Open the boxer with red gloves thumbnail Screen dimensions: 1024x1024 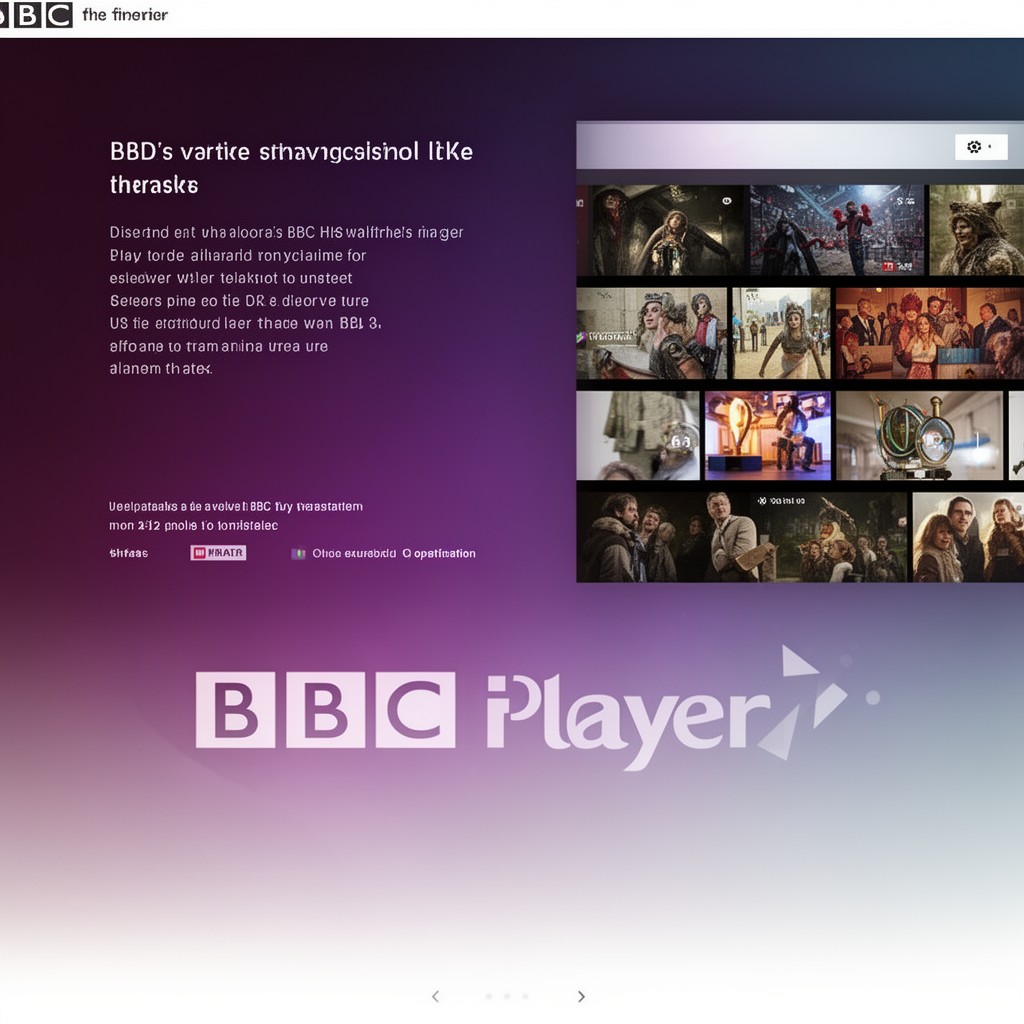[x=837, y=231]
